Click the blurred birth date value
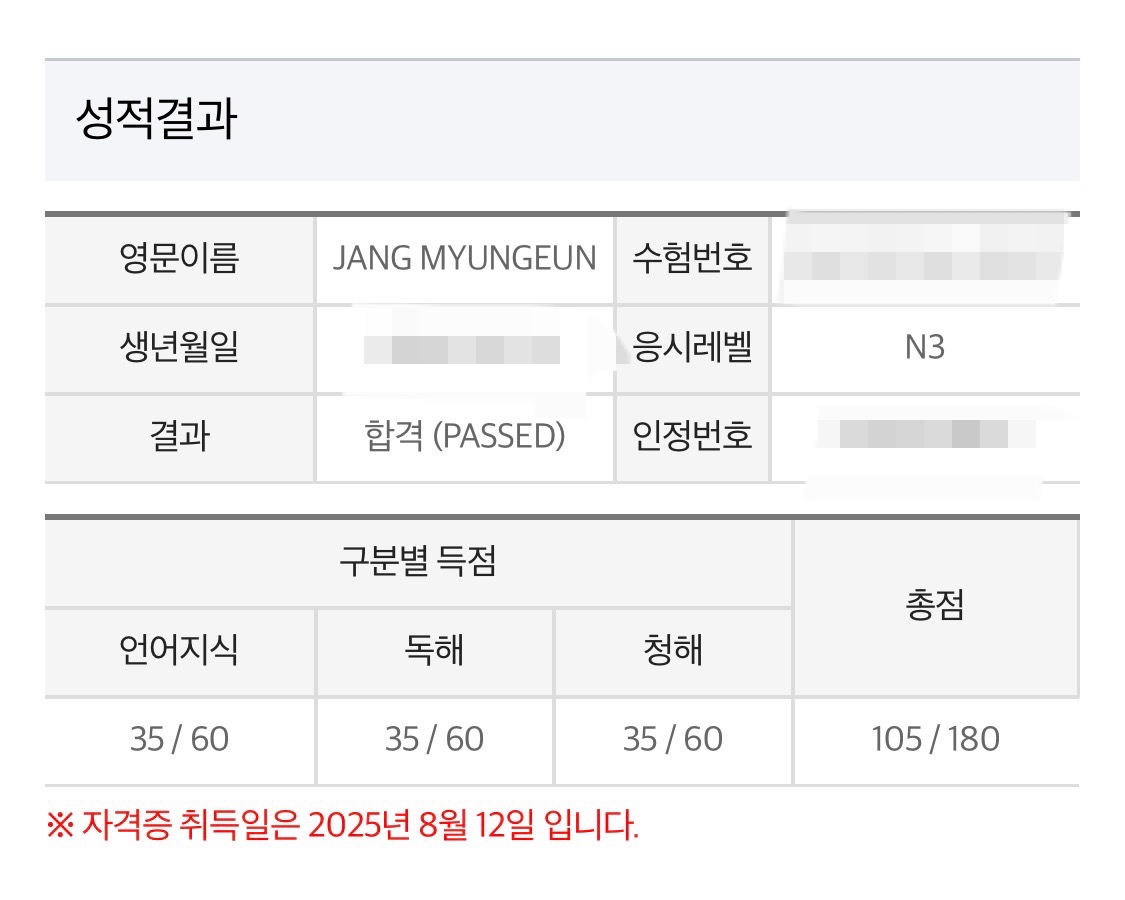Image resolution: width=1125 pixels, height=900 pixels. coord(462,349)
